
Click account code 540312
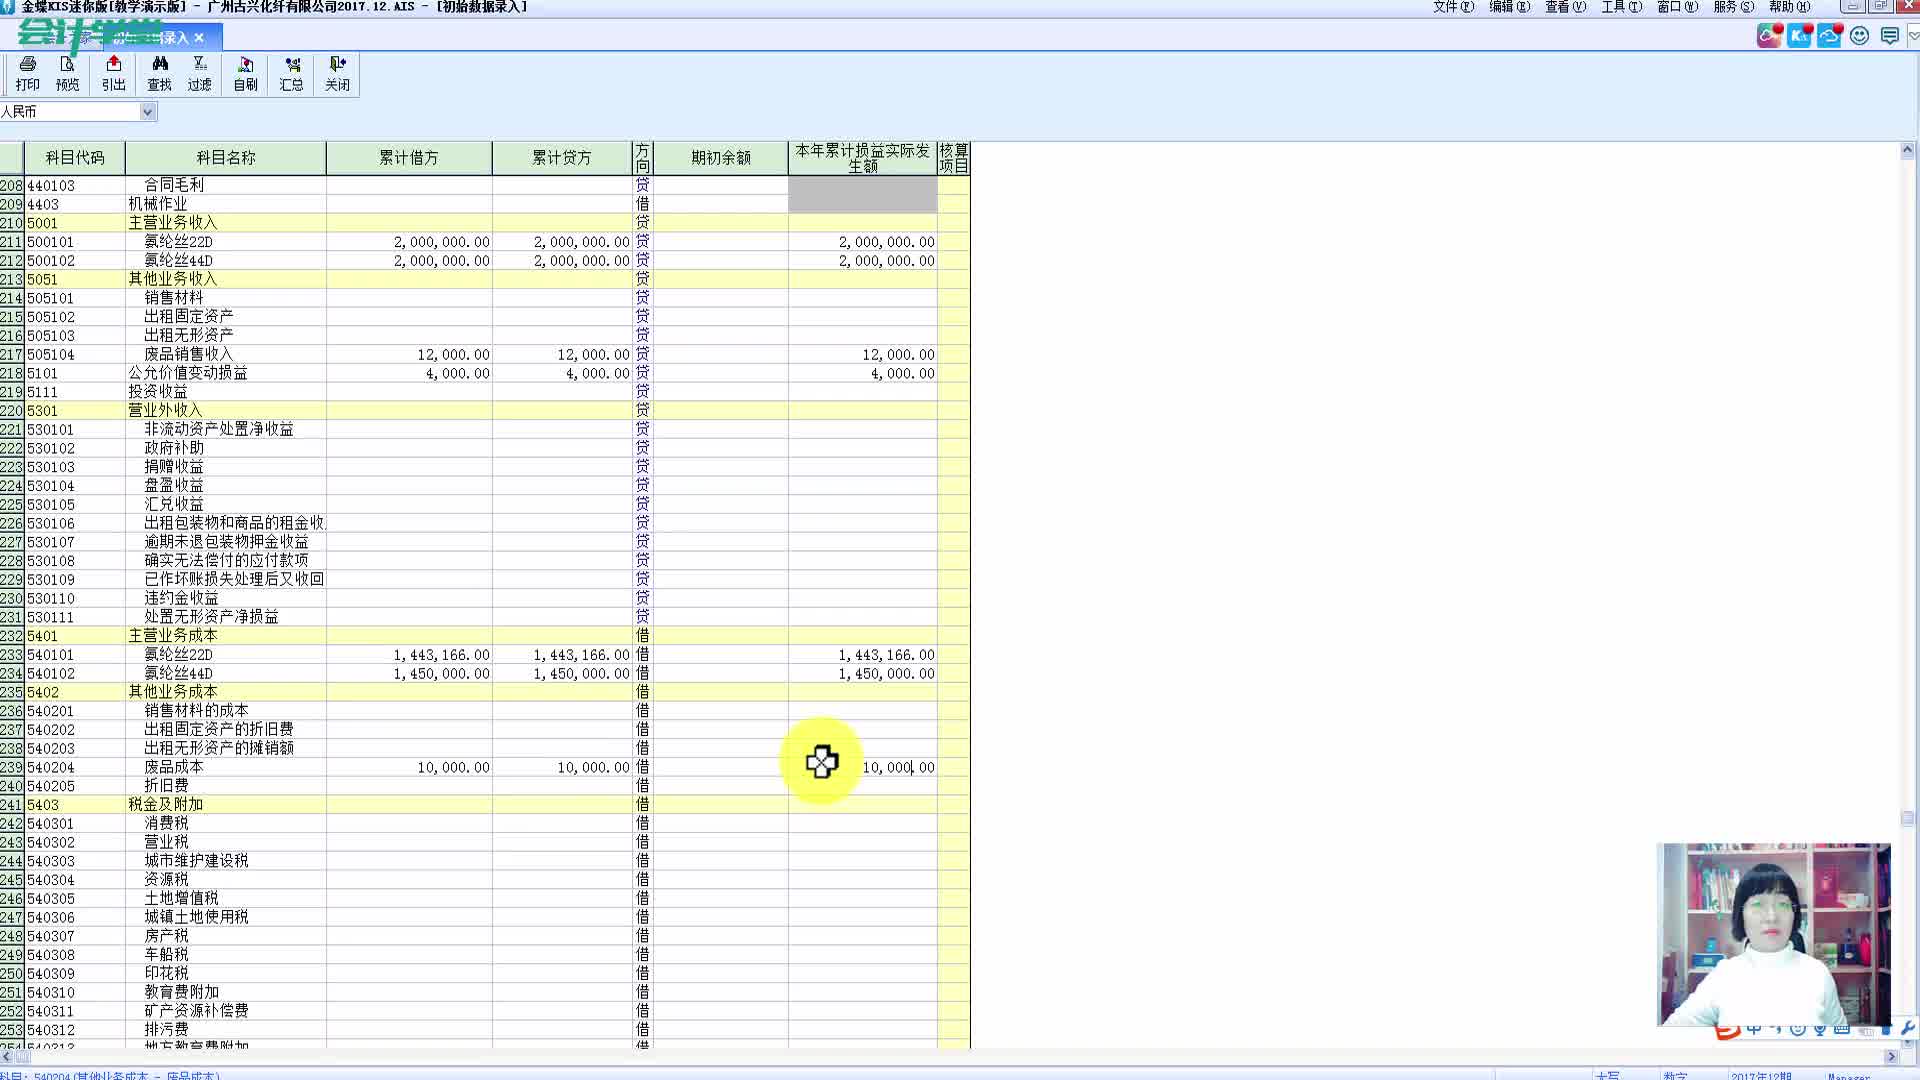pyautogui.click(x=51, y=1030)
